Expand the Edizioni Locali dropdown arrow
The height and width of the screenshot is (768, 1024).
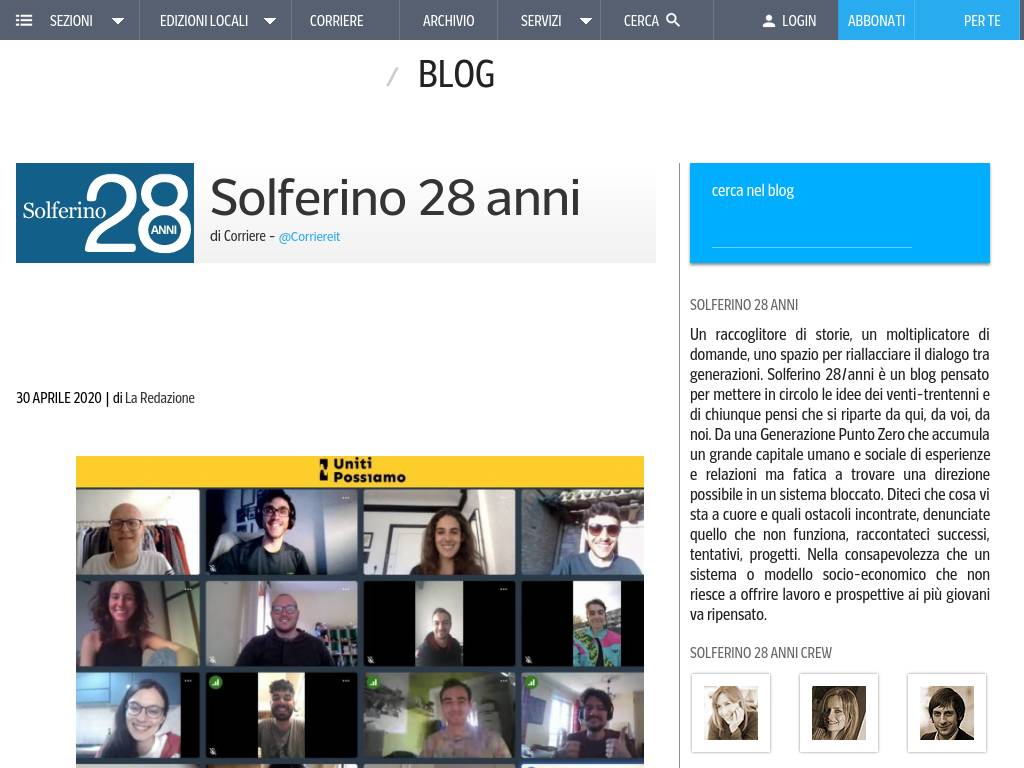pos(269,21)
